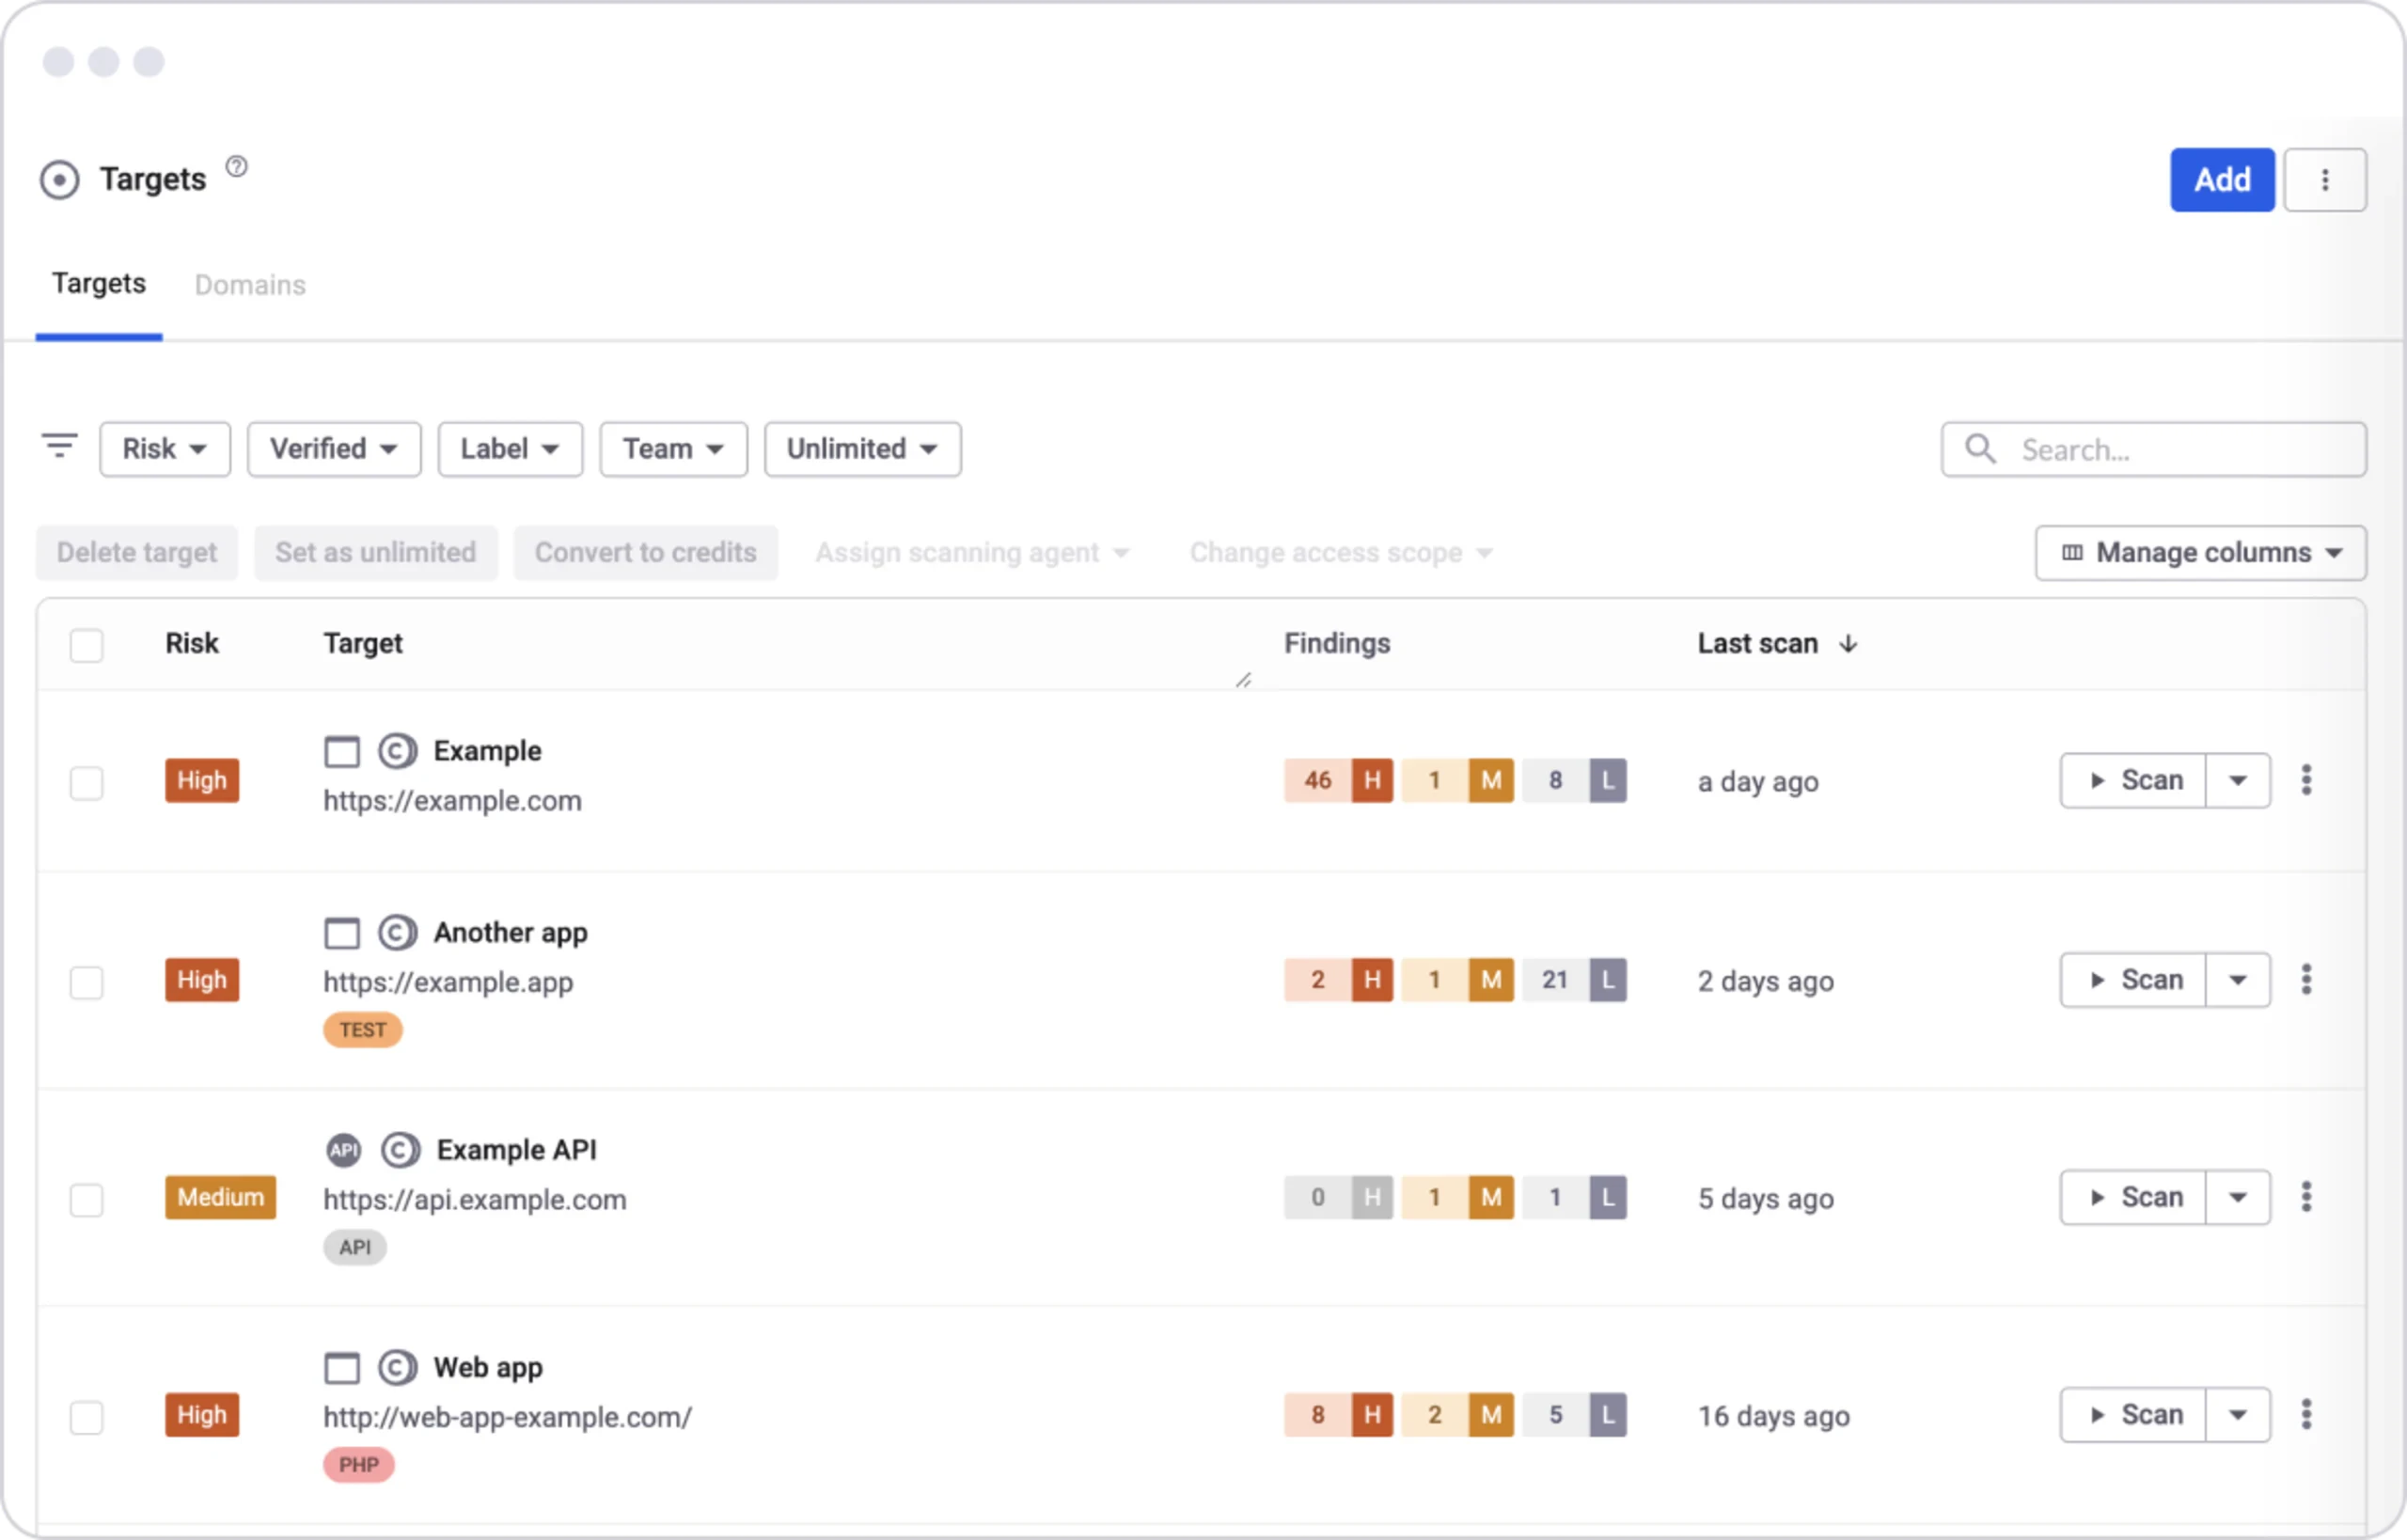This screenshot has width=2407, height=1540.
Task: Click the credits icon beside Another app
Action: (x=398, y=932)
